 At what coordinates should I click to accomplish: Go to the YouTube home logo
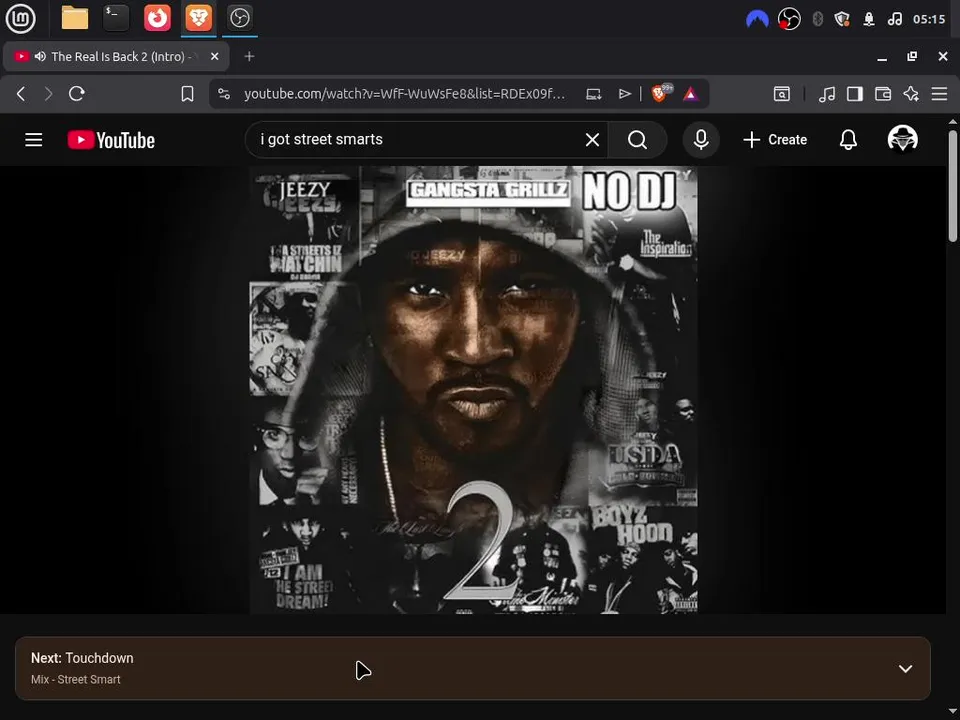pyautogui.click(x=111, y=140)
